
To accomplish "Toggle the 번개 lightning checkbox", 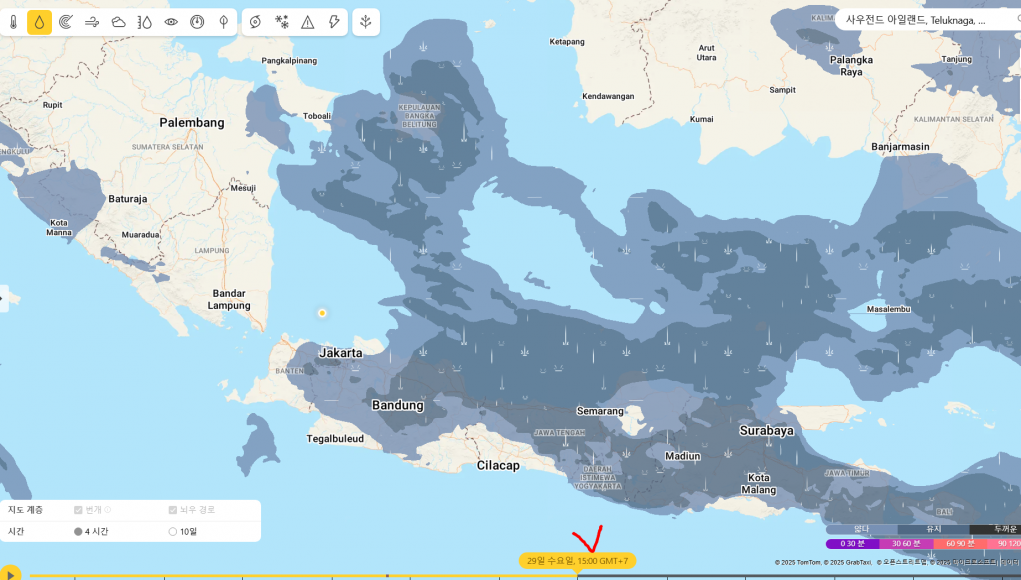I will (79, 510).
